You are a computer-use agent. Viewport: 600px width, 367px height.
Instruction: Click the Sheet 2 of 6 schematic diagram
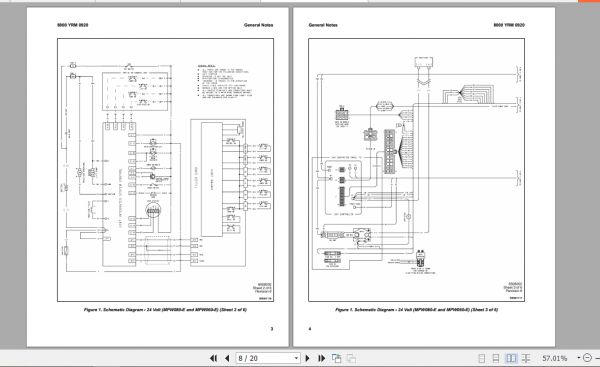[165, 170]
